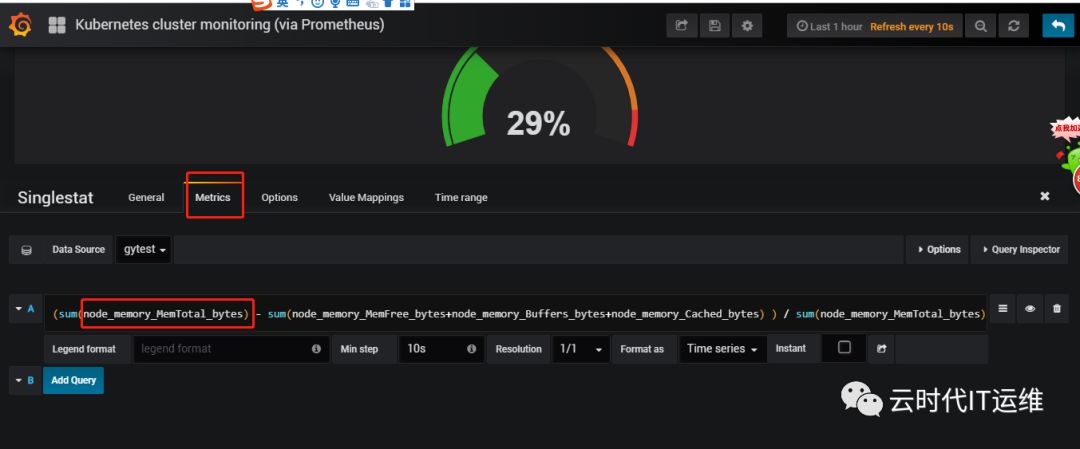
Task: Click the Min step info icon
Action: pos(472,348)
